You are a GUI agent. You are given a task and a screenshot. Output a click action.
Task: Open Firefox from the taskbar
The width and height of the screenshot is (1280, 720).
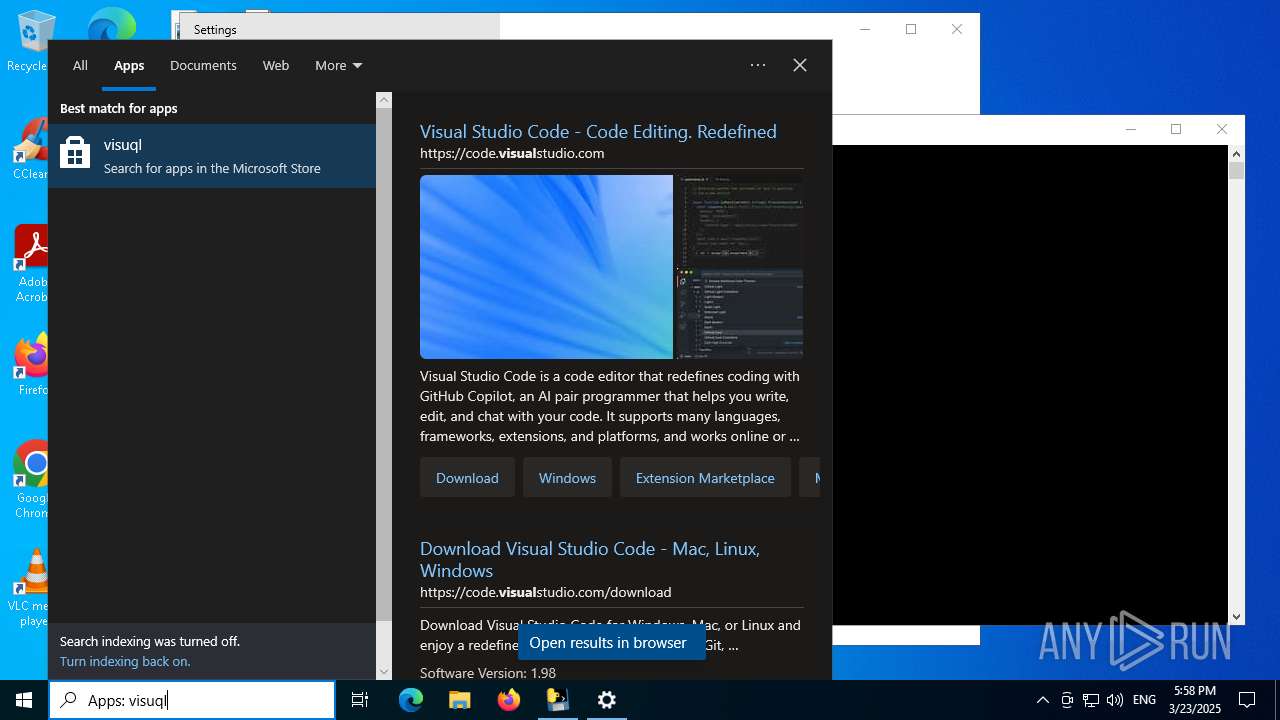click(x=508, y=700)
